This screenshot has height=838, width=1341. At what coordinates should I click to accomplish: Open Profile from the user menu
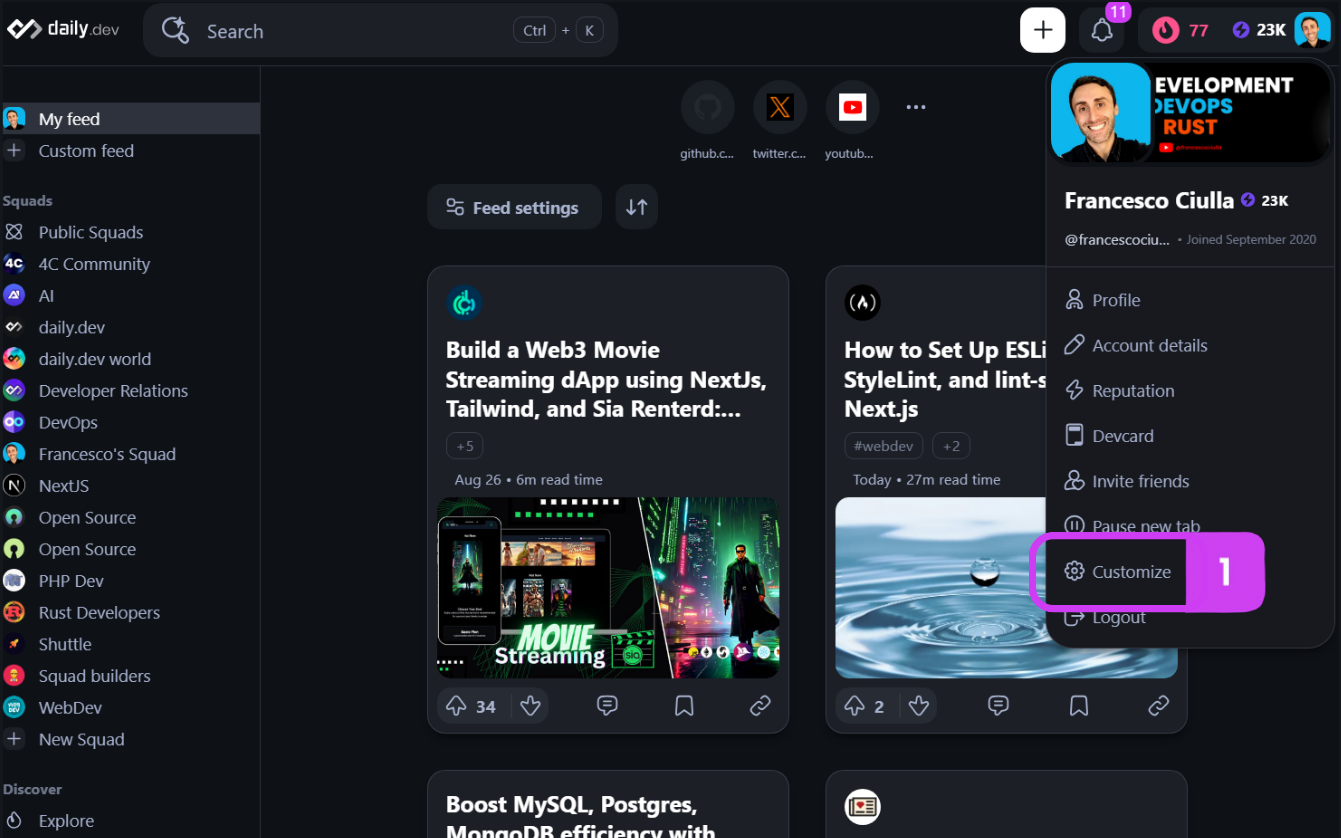pyautogui.click(x=1190, y=300)
